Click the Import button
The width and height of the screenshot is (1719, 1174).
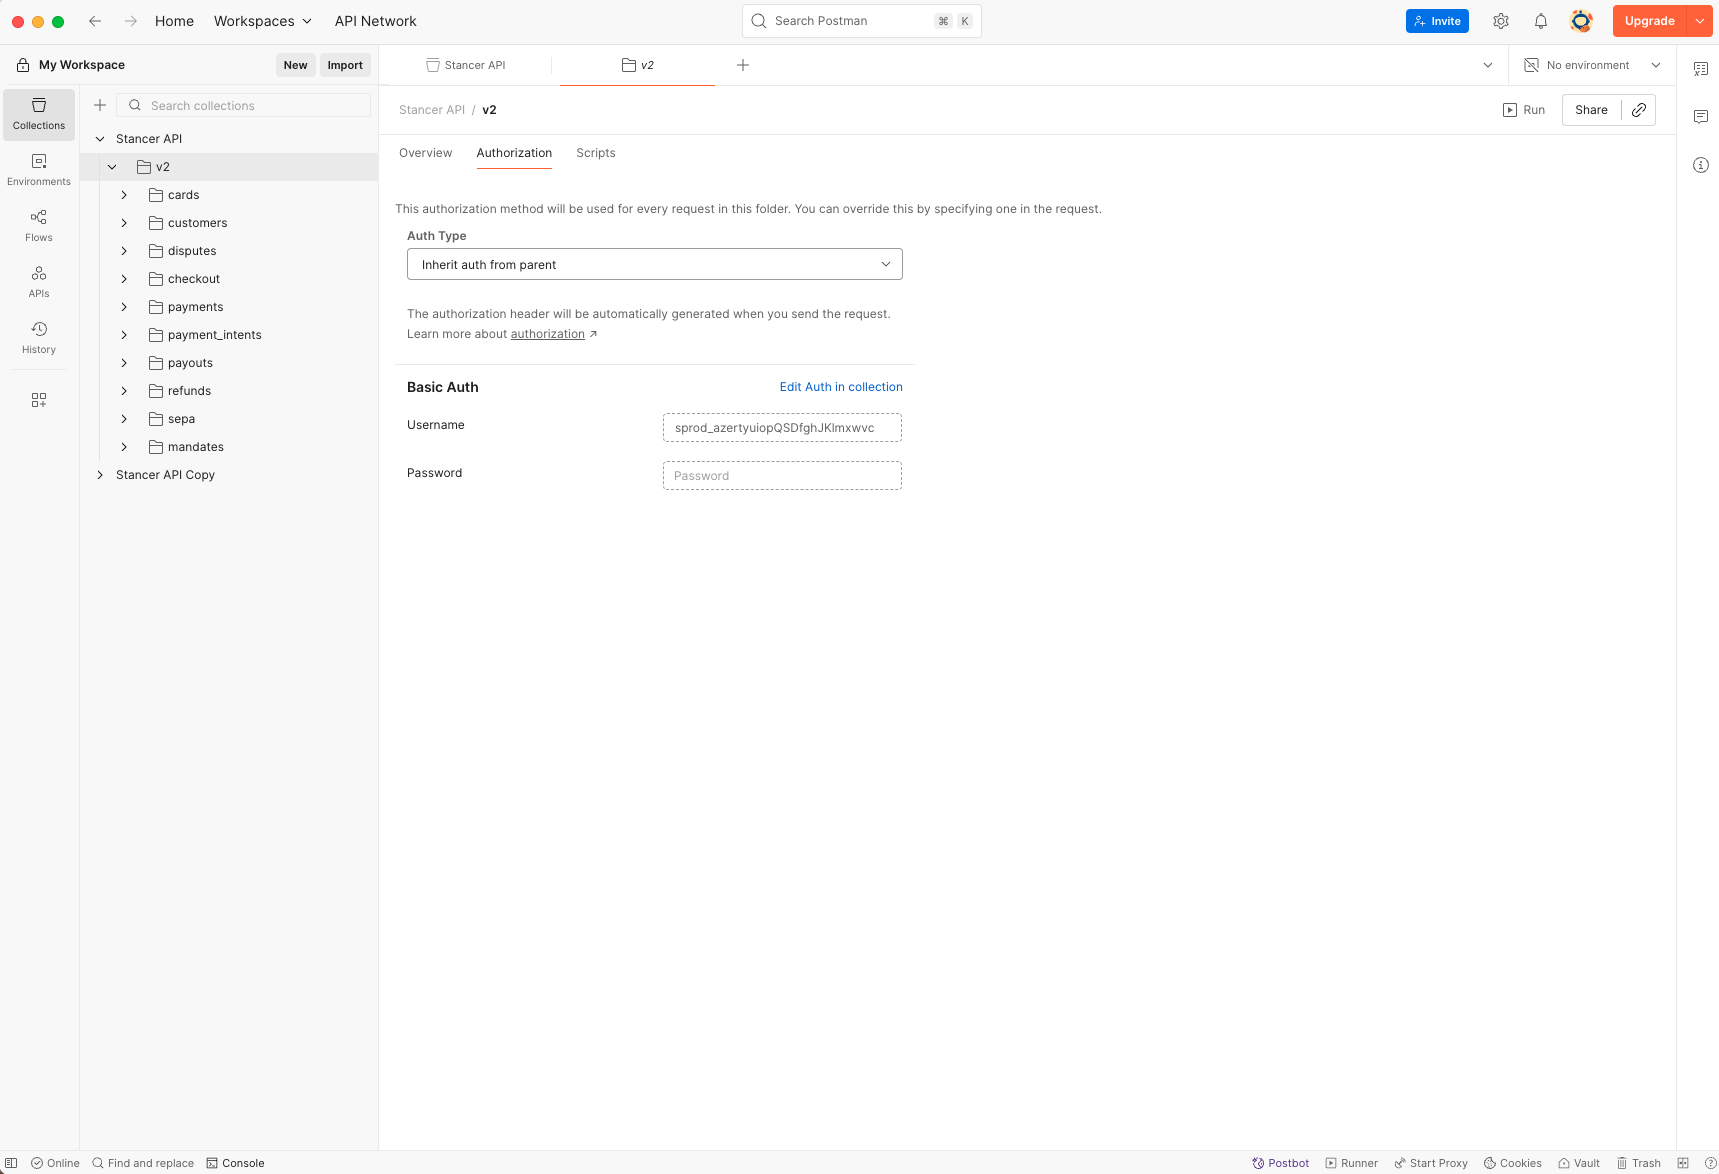345,65
